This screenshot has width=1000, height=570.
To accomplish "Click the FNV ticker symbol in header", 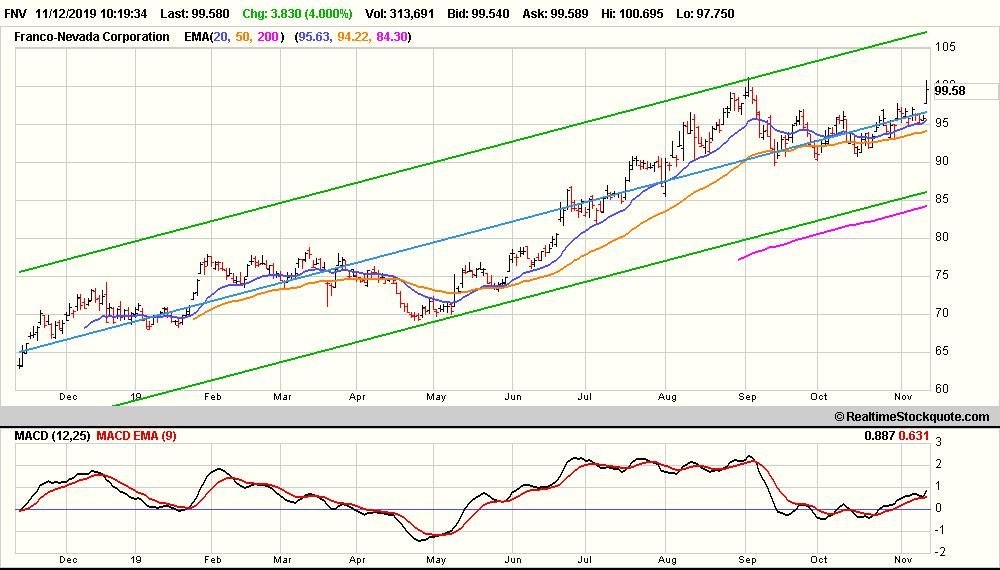I will (x=15, y=13).
